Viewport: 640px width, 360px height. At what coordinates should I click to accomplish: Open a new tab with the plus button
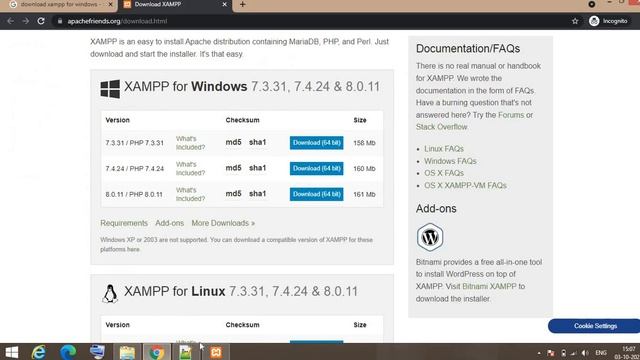point(242,4)
